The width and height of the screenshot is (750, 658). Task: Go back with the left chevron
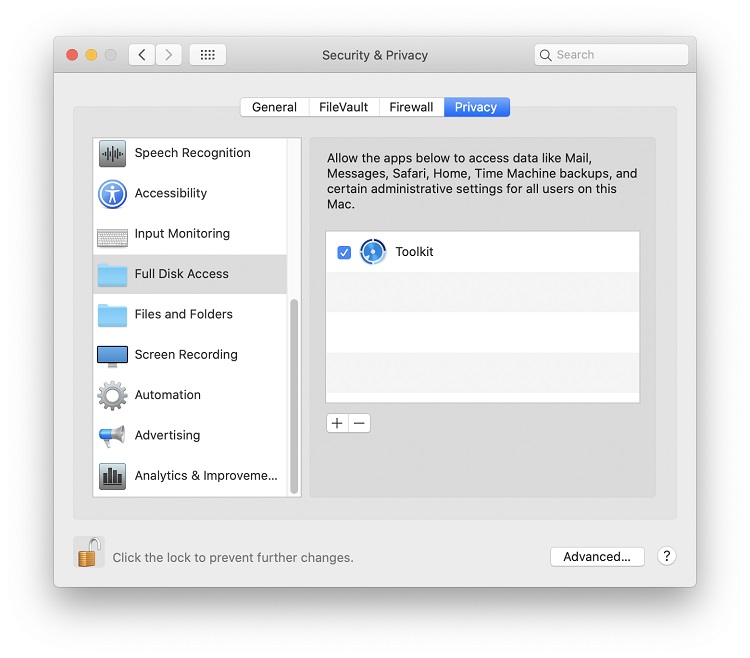142,55
